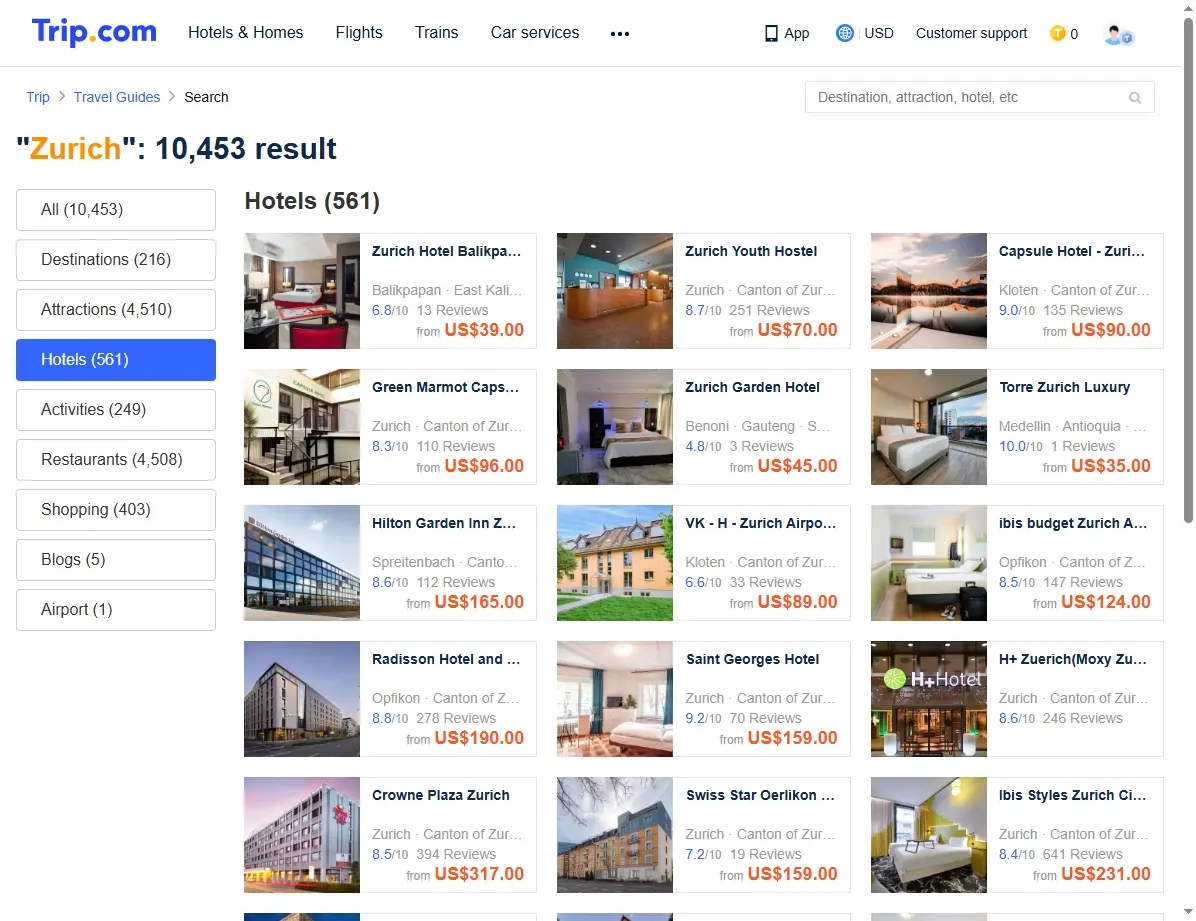Open the Trip Coins icon
1196x921 pixels.
(x=1057, y=33)
